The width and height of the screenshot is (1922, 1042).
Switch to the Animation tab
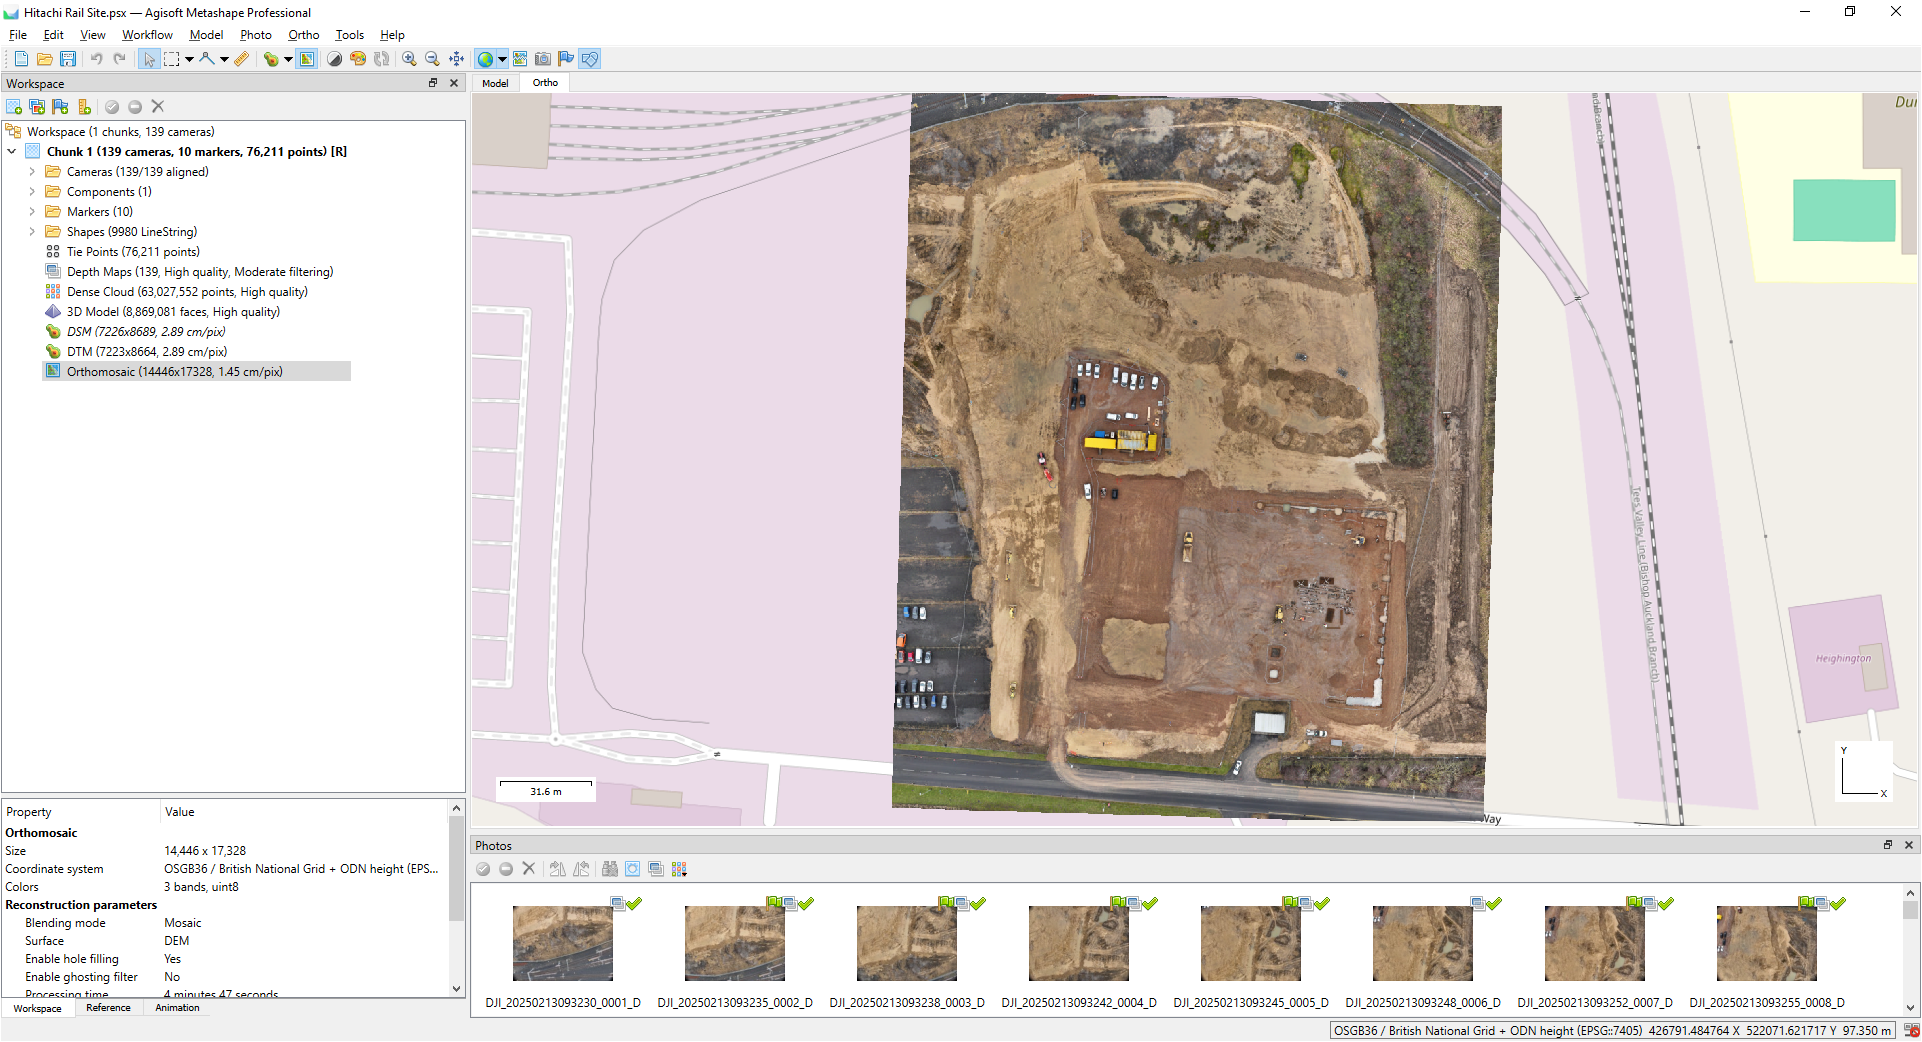pyautogui.click(x=177, y=1008)
